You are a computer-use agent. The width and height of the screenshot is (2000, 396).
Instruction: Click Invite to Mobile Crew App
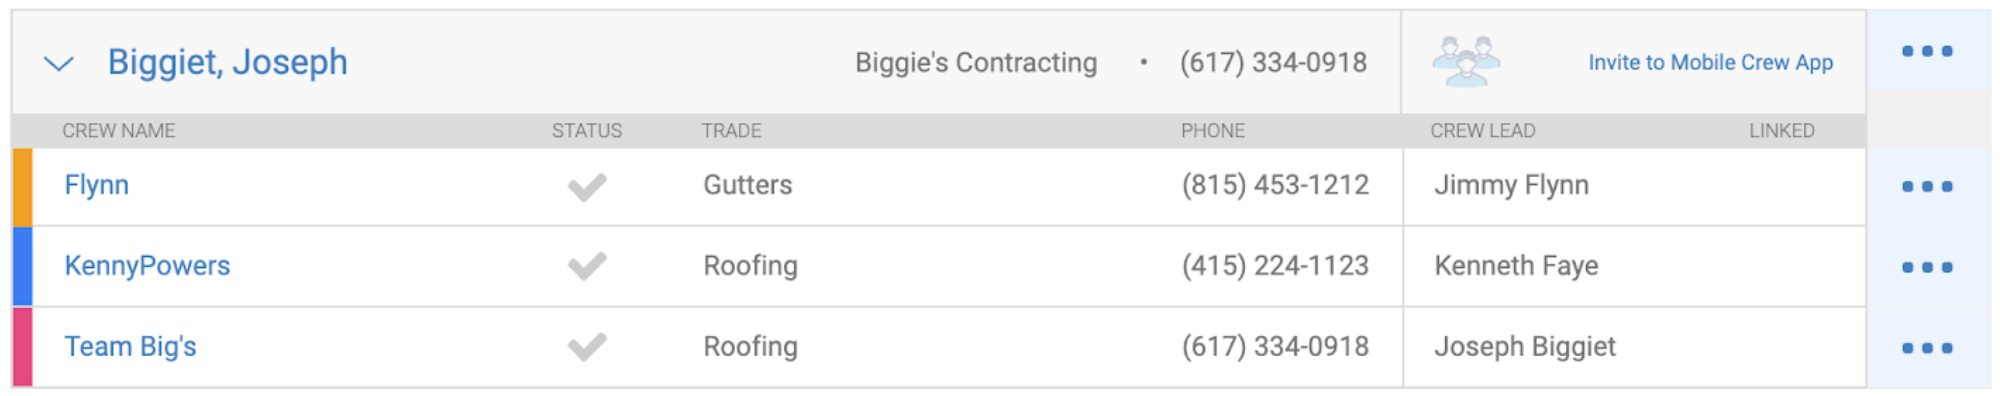point(1710,62)
